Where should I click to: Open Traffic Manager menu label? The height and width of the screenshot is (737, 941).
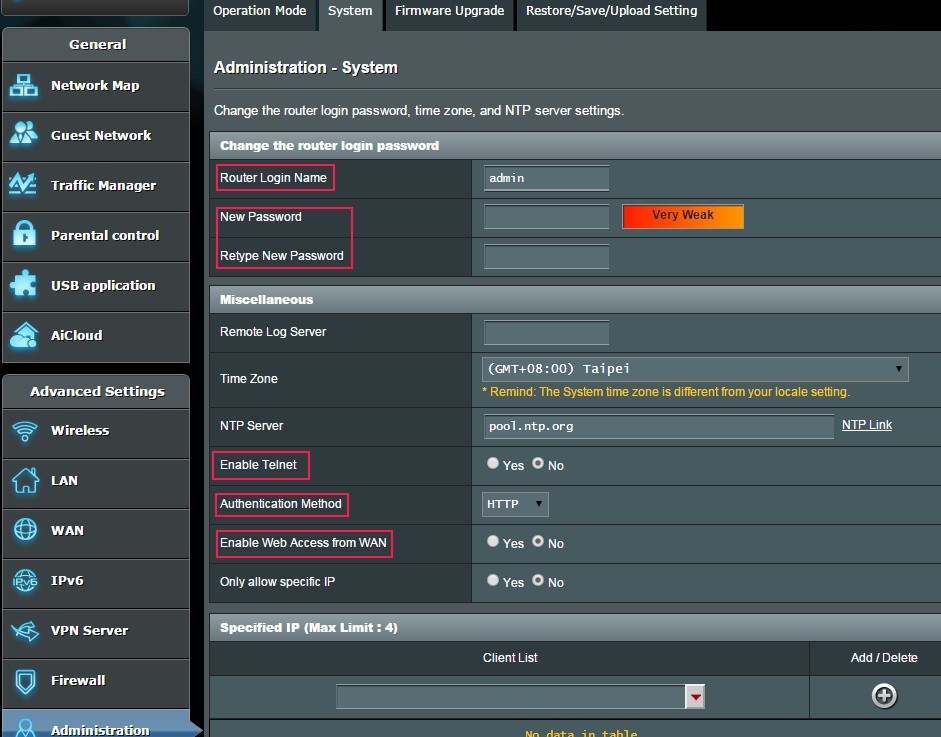(x=103, y=185)
